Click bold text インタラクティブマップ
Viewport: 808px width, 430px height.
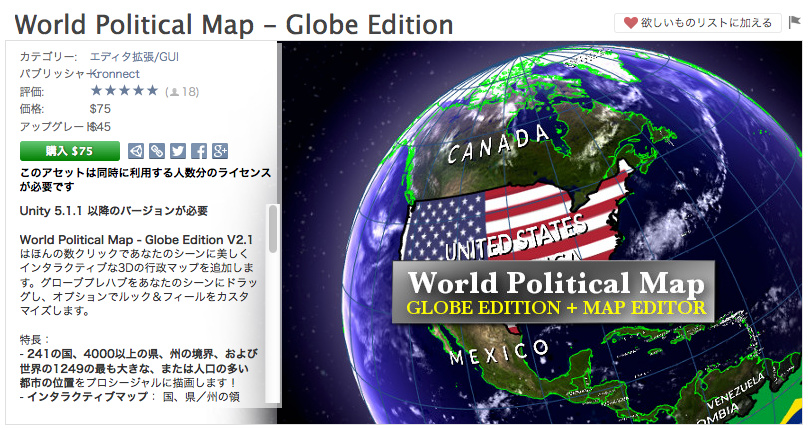click(88, 397)
